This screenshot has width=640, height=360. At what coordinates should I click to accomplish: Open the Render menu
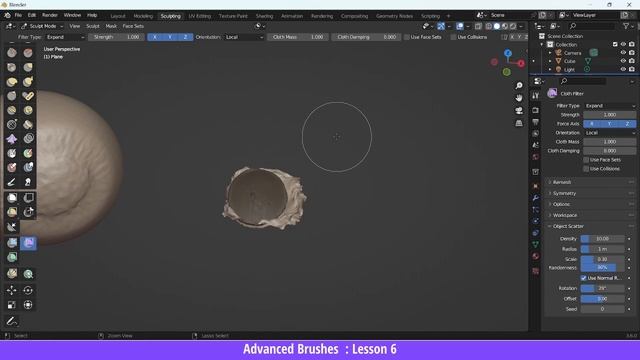50,15
